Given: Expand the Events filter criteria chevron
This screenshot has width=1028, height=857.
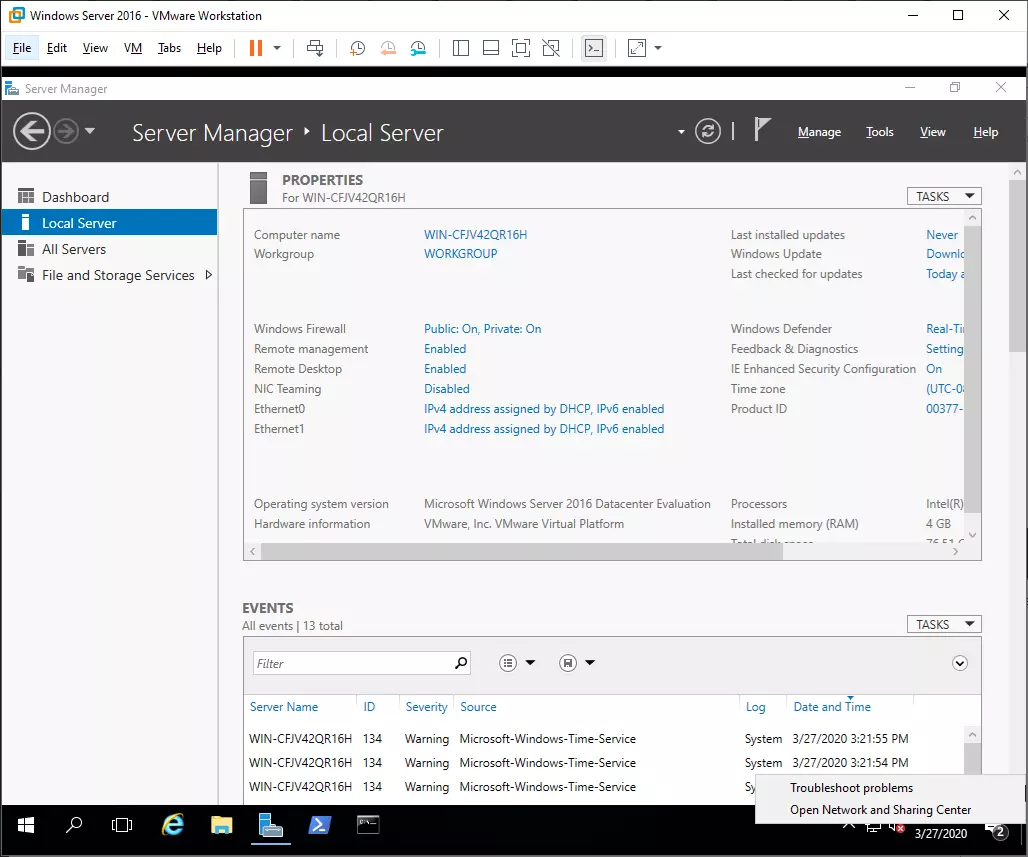Looking at the screenshot, I should [960, 663].
